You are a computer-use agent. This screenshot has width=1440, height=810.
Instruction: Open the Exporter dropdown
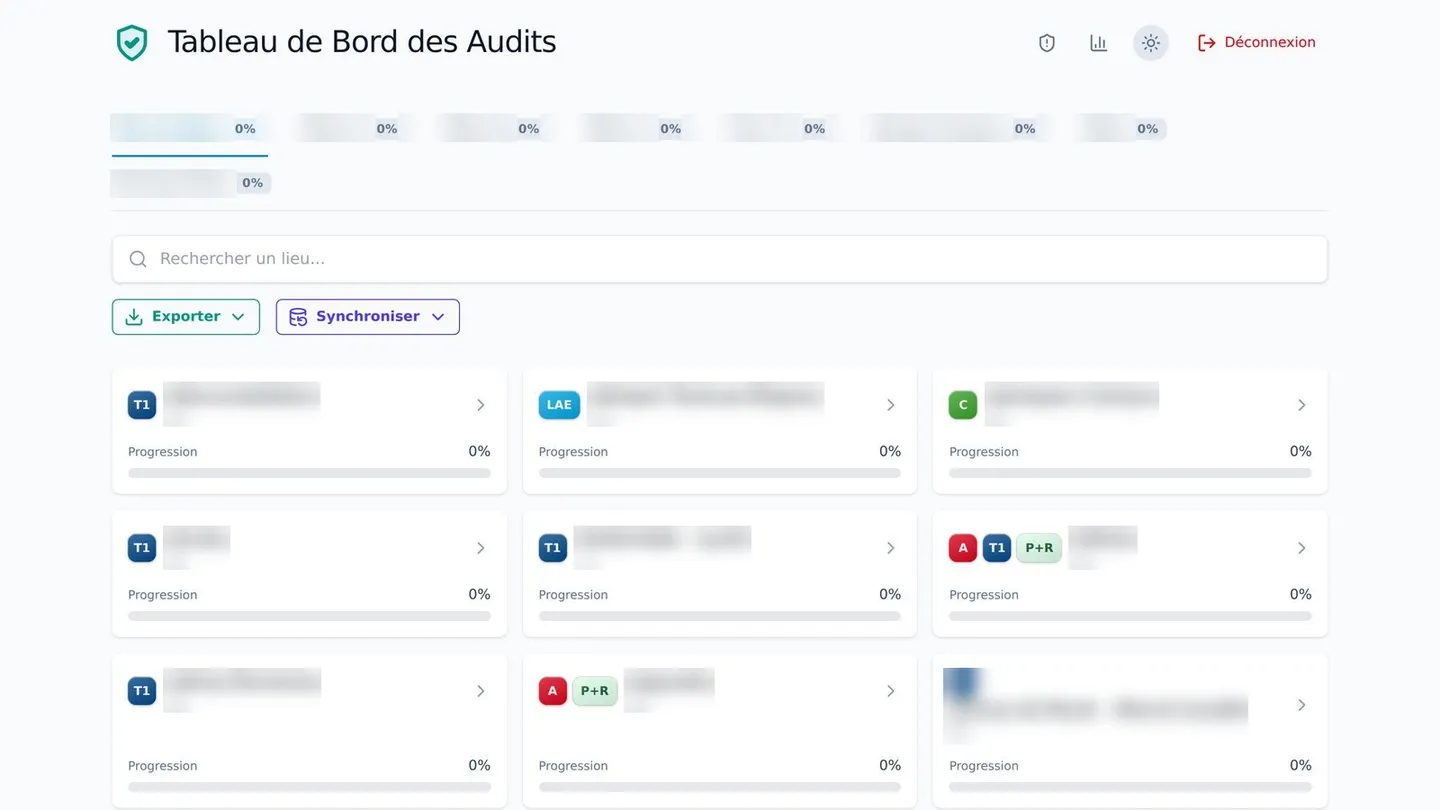(x=186, y=317)
